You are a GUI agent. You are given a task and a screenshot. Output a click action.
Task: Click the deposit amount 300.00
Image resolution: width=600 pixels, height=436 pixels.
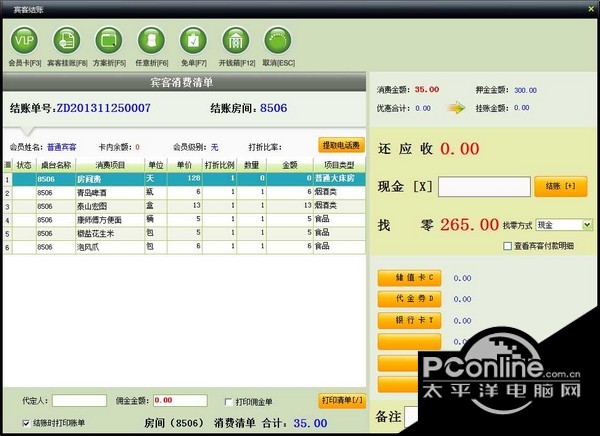(x=525, y=90)
